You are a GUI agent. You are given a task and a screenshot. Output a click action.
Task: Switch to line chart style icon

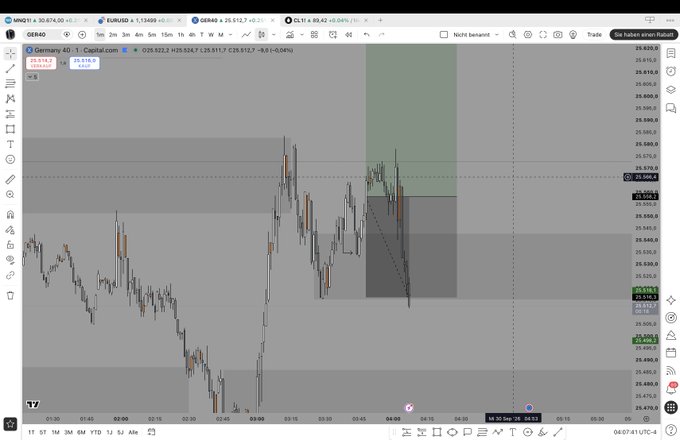246,35
